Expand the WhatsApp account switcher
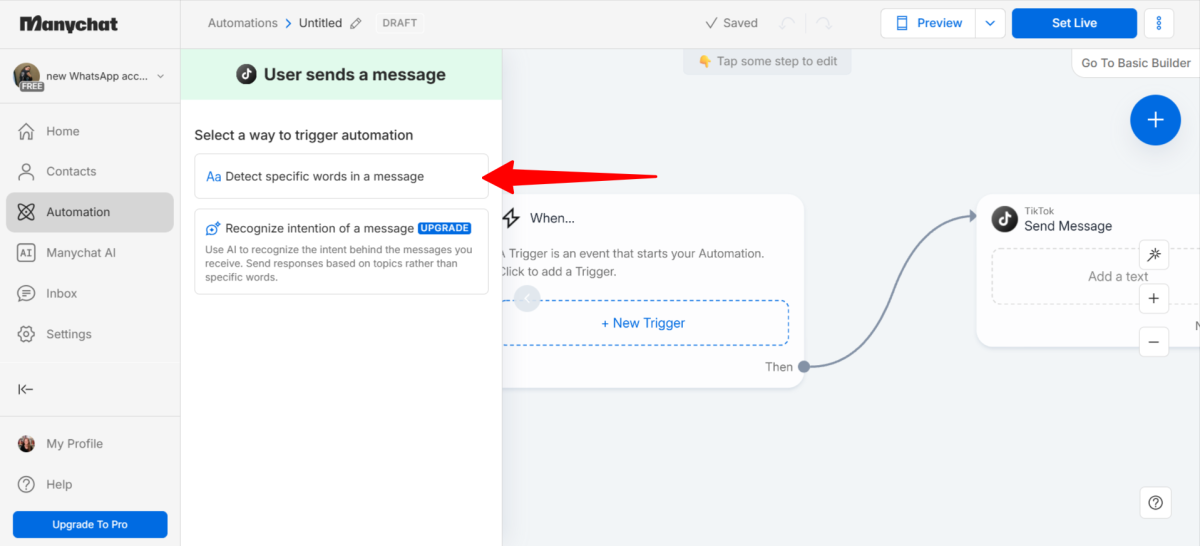This screenshot has height=546, width=1200. pos(161,76)
